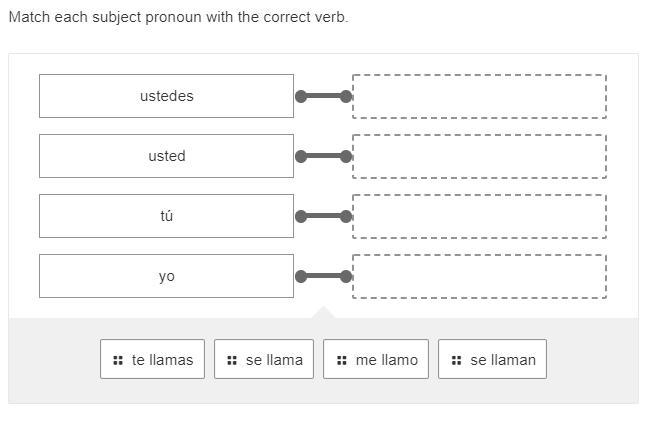Click the empty answer slot for 'tú'
The width and height of the screenshot is (656, 427).
(x=479, y=216)
